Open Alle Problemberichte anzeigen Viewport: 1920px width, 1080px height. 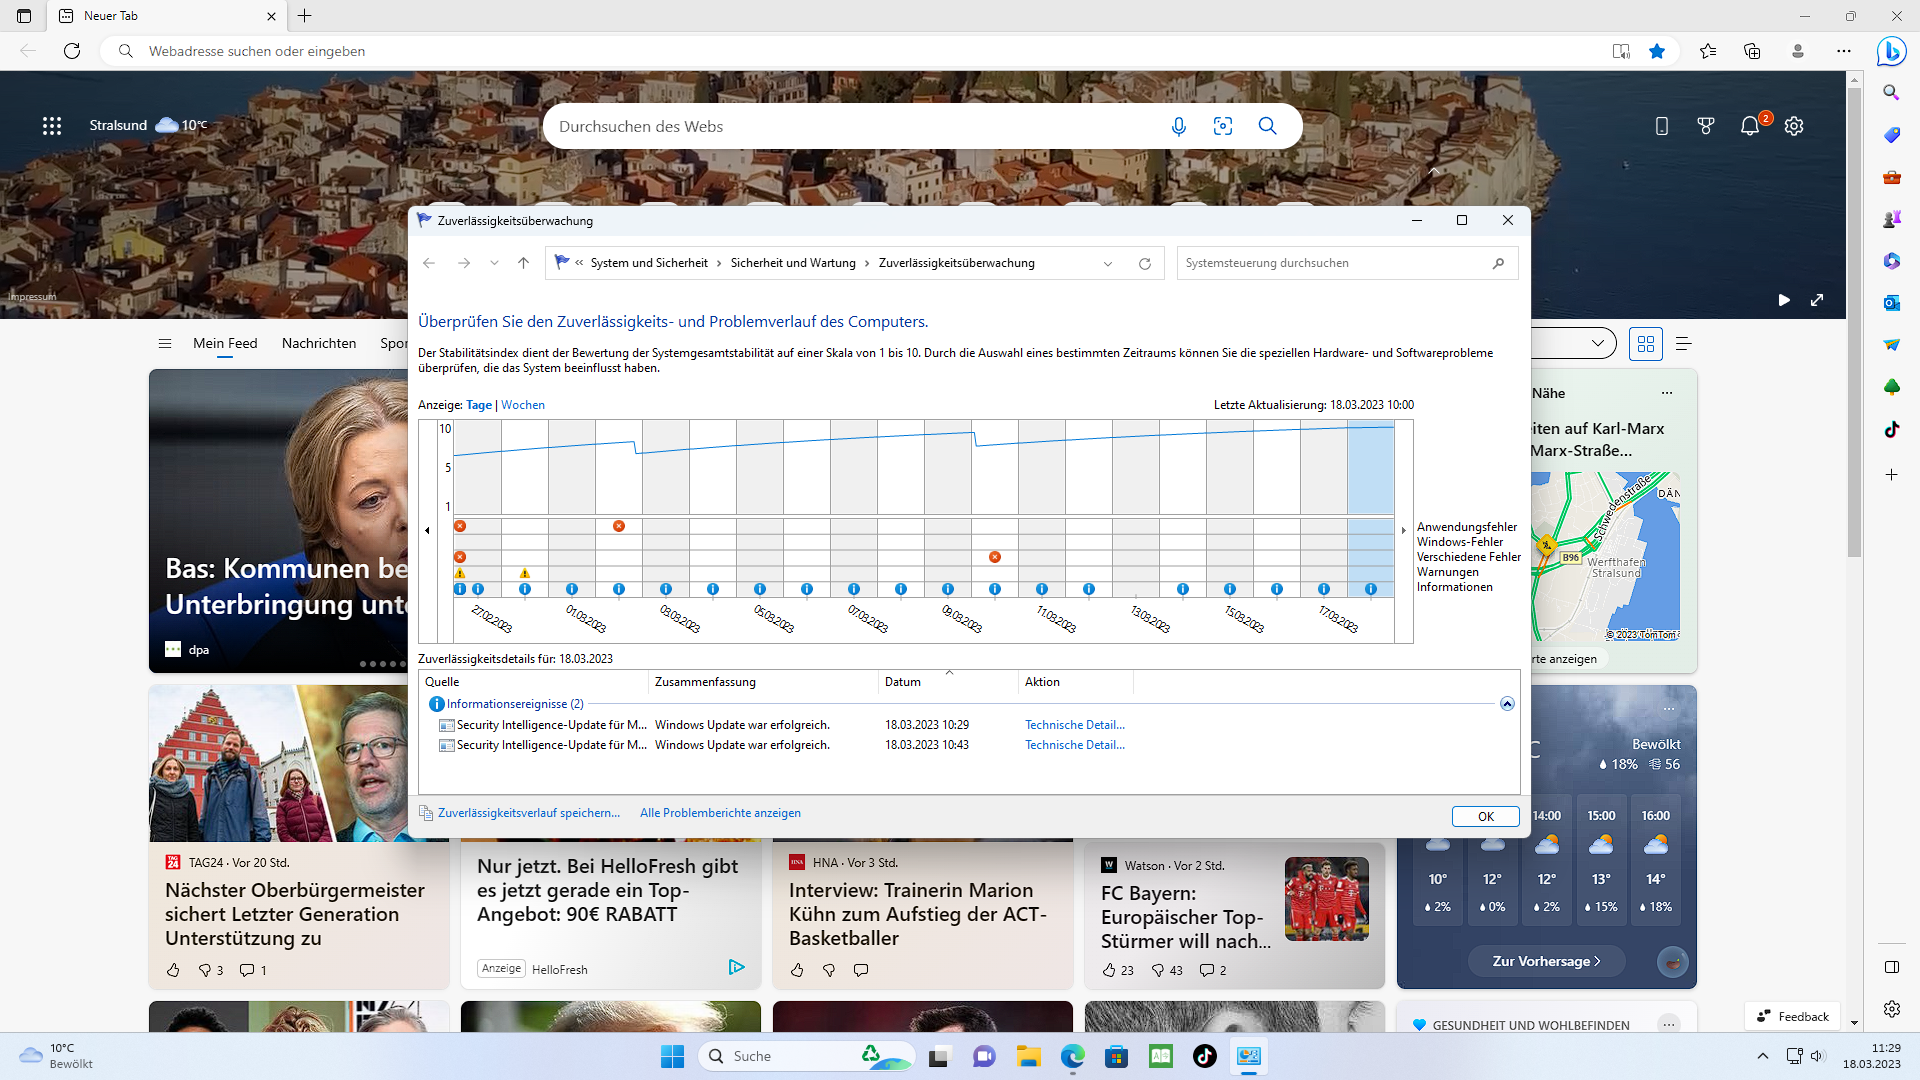pos(719,813)
